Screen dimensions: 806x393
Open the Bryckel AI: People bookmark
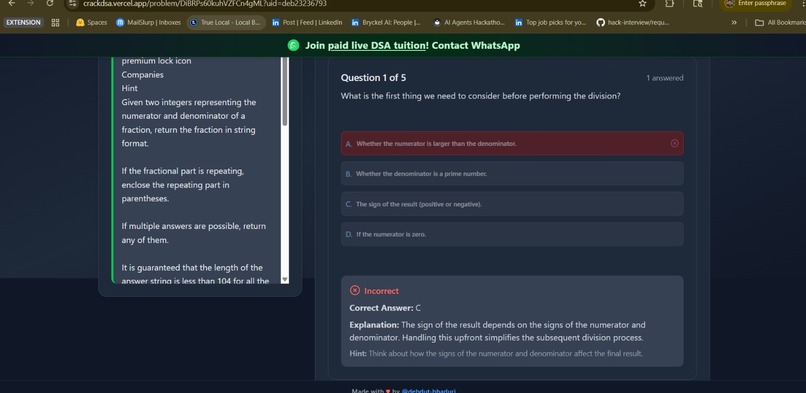386,23
